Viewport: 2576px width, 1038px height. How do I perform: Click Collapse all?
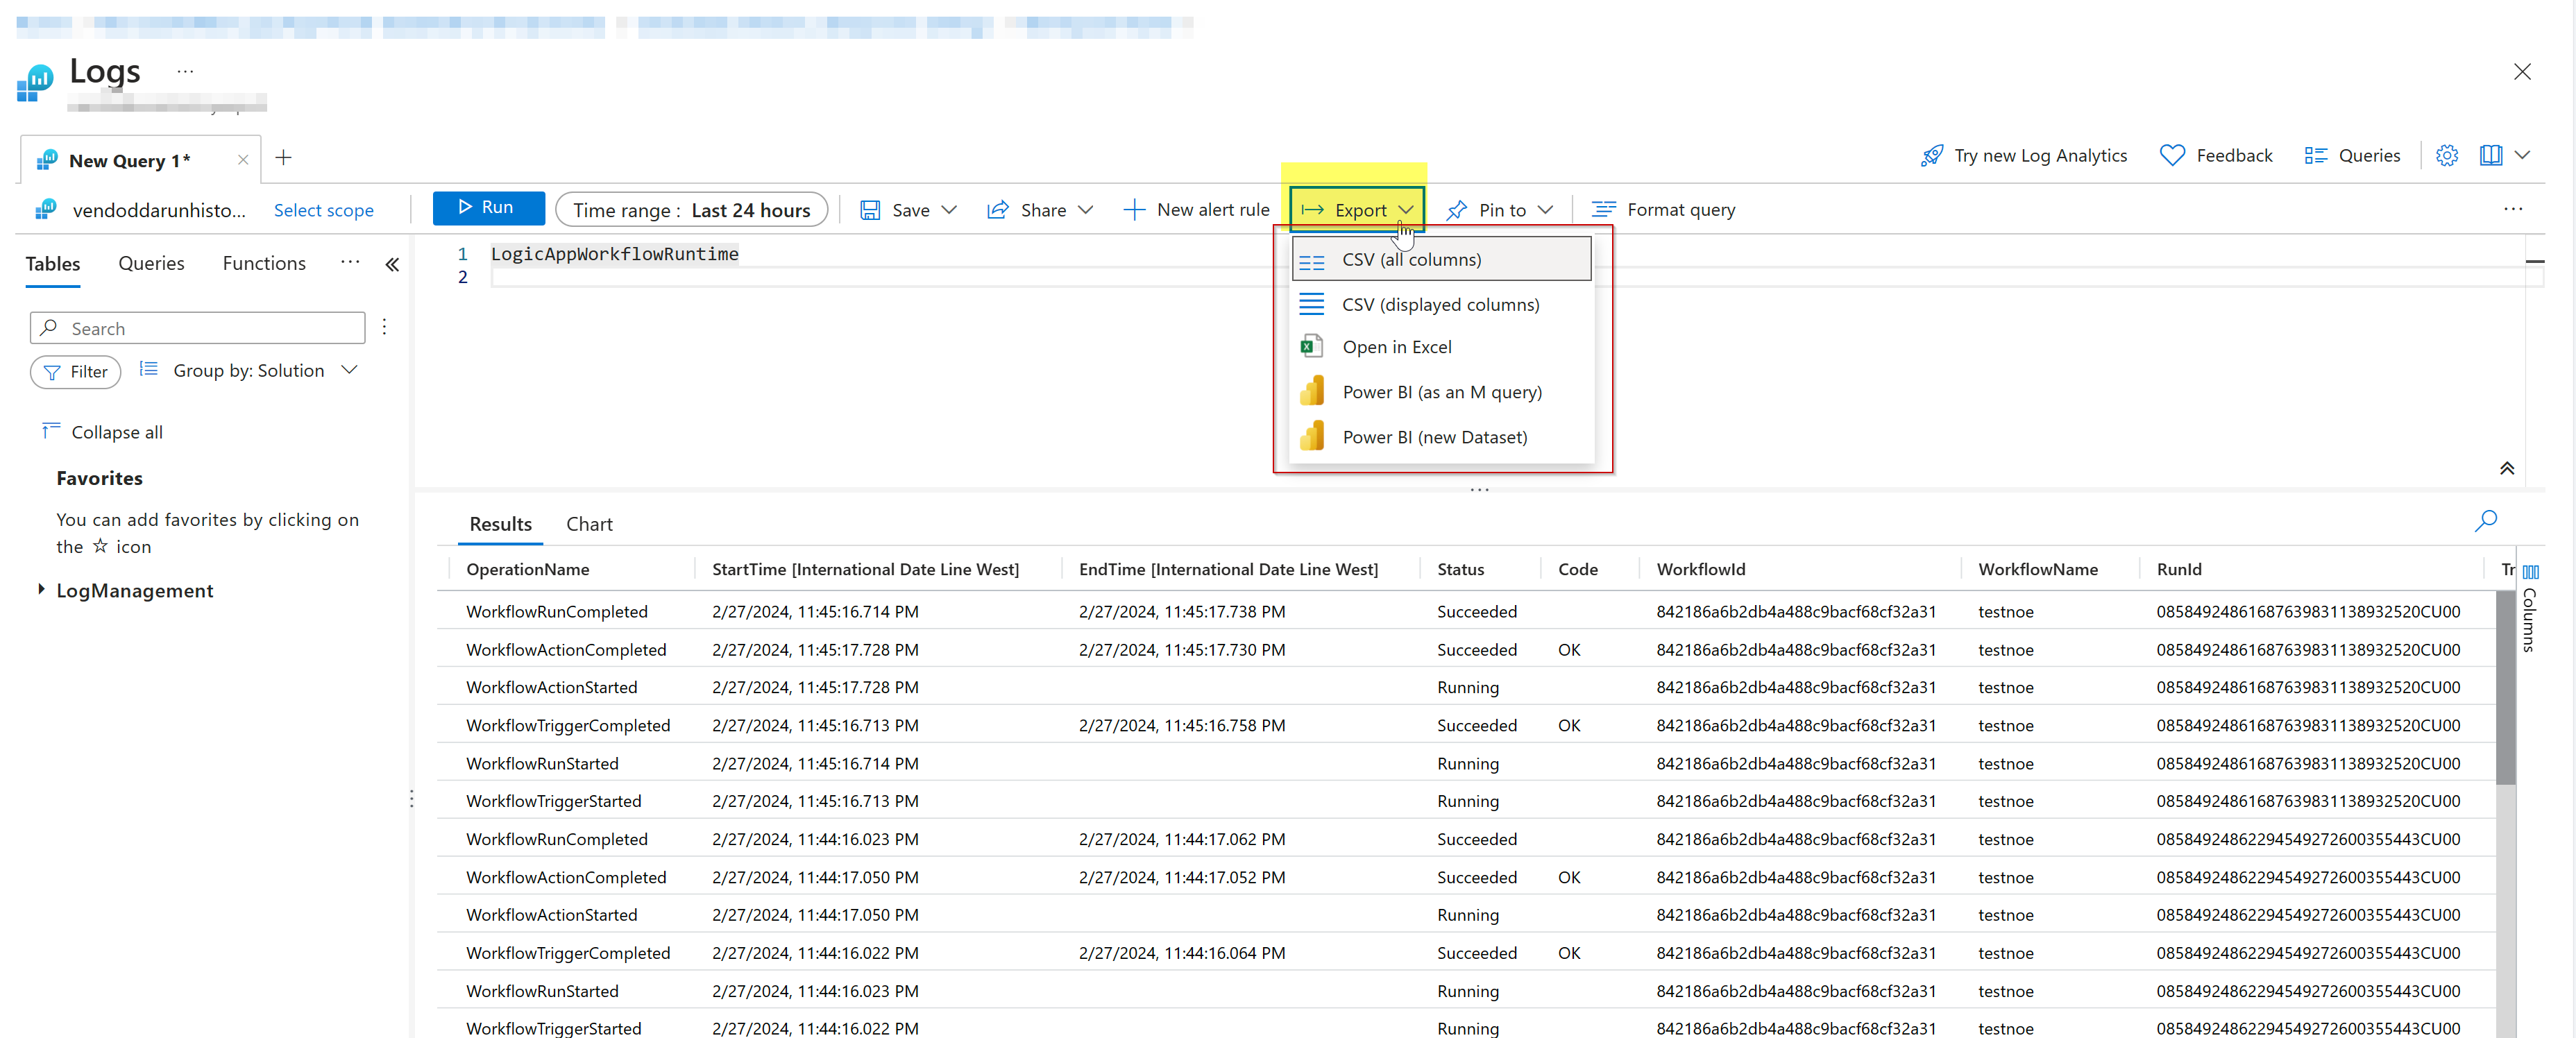102,432
